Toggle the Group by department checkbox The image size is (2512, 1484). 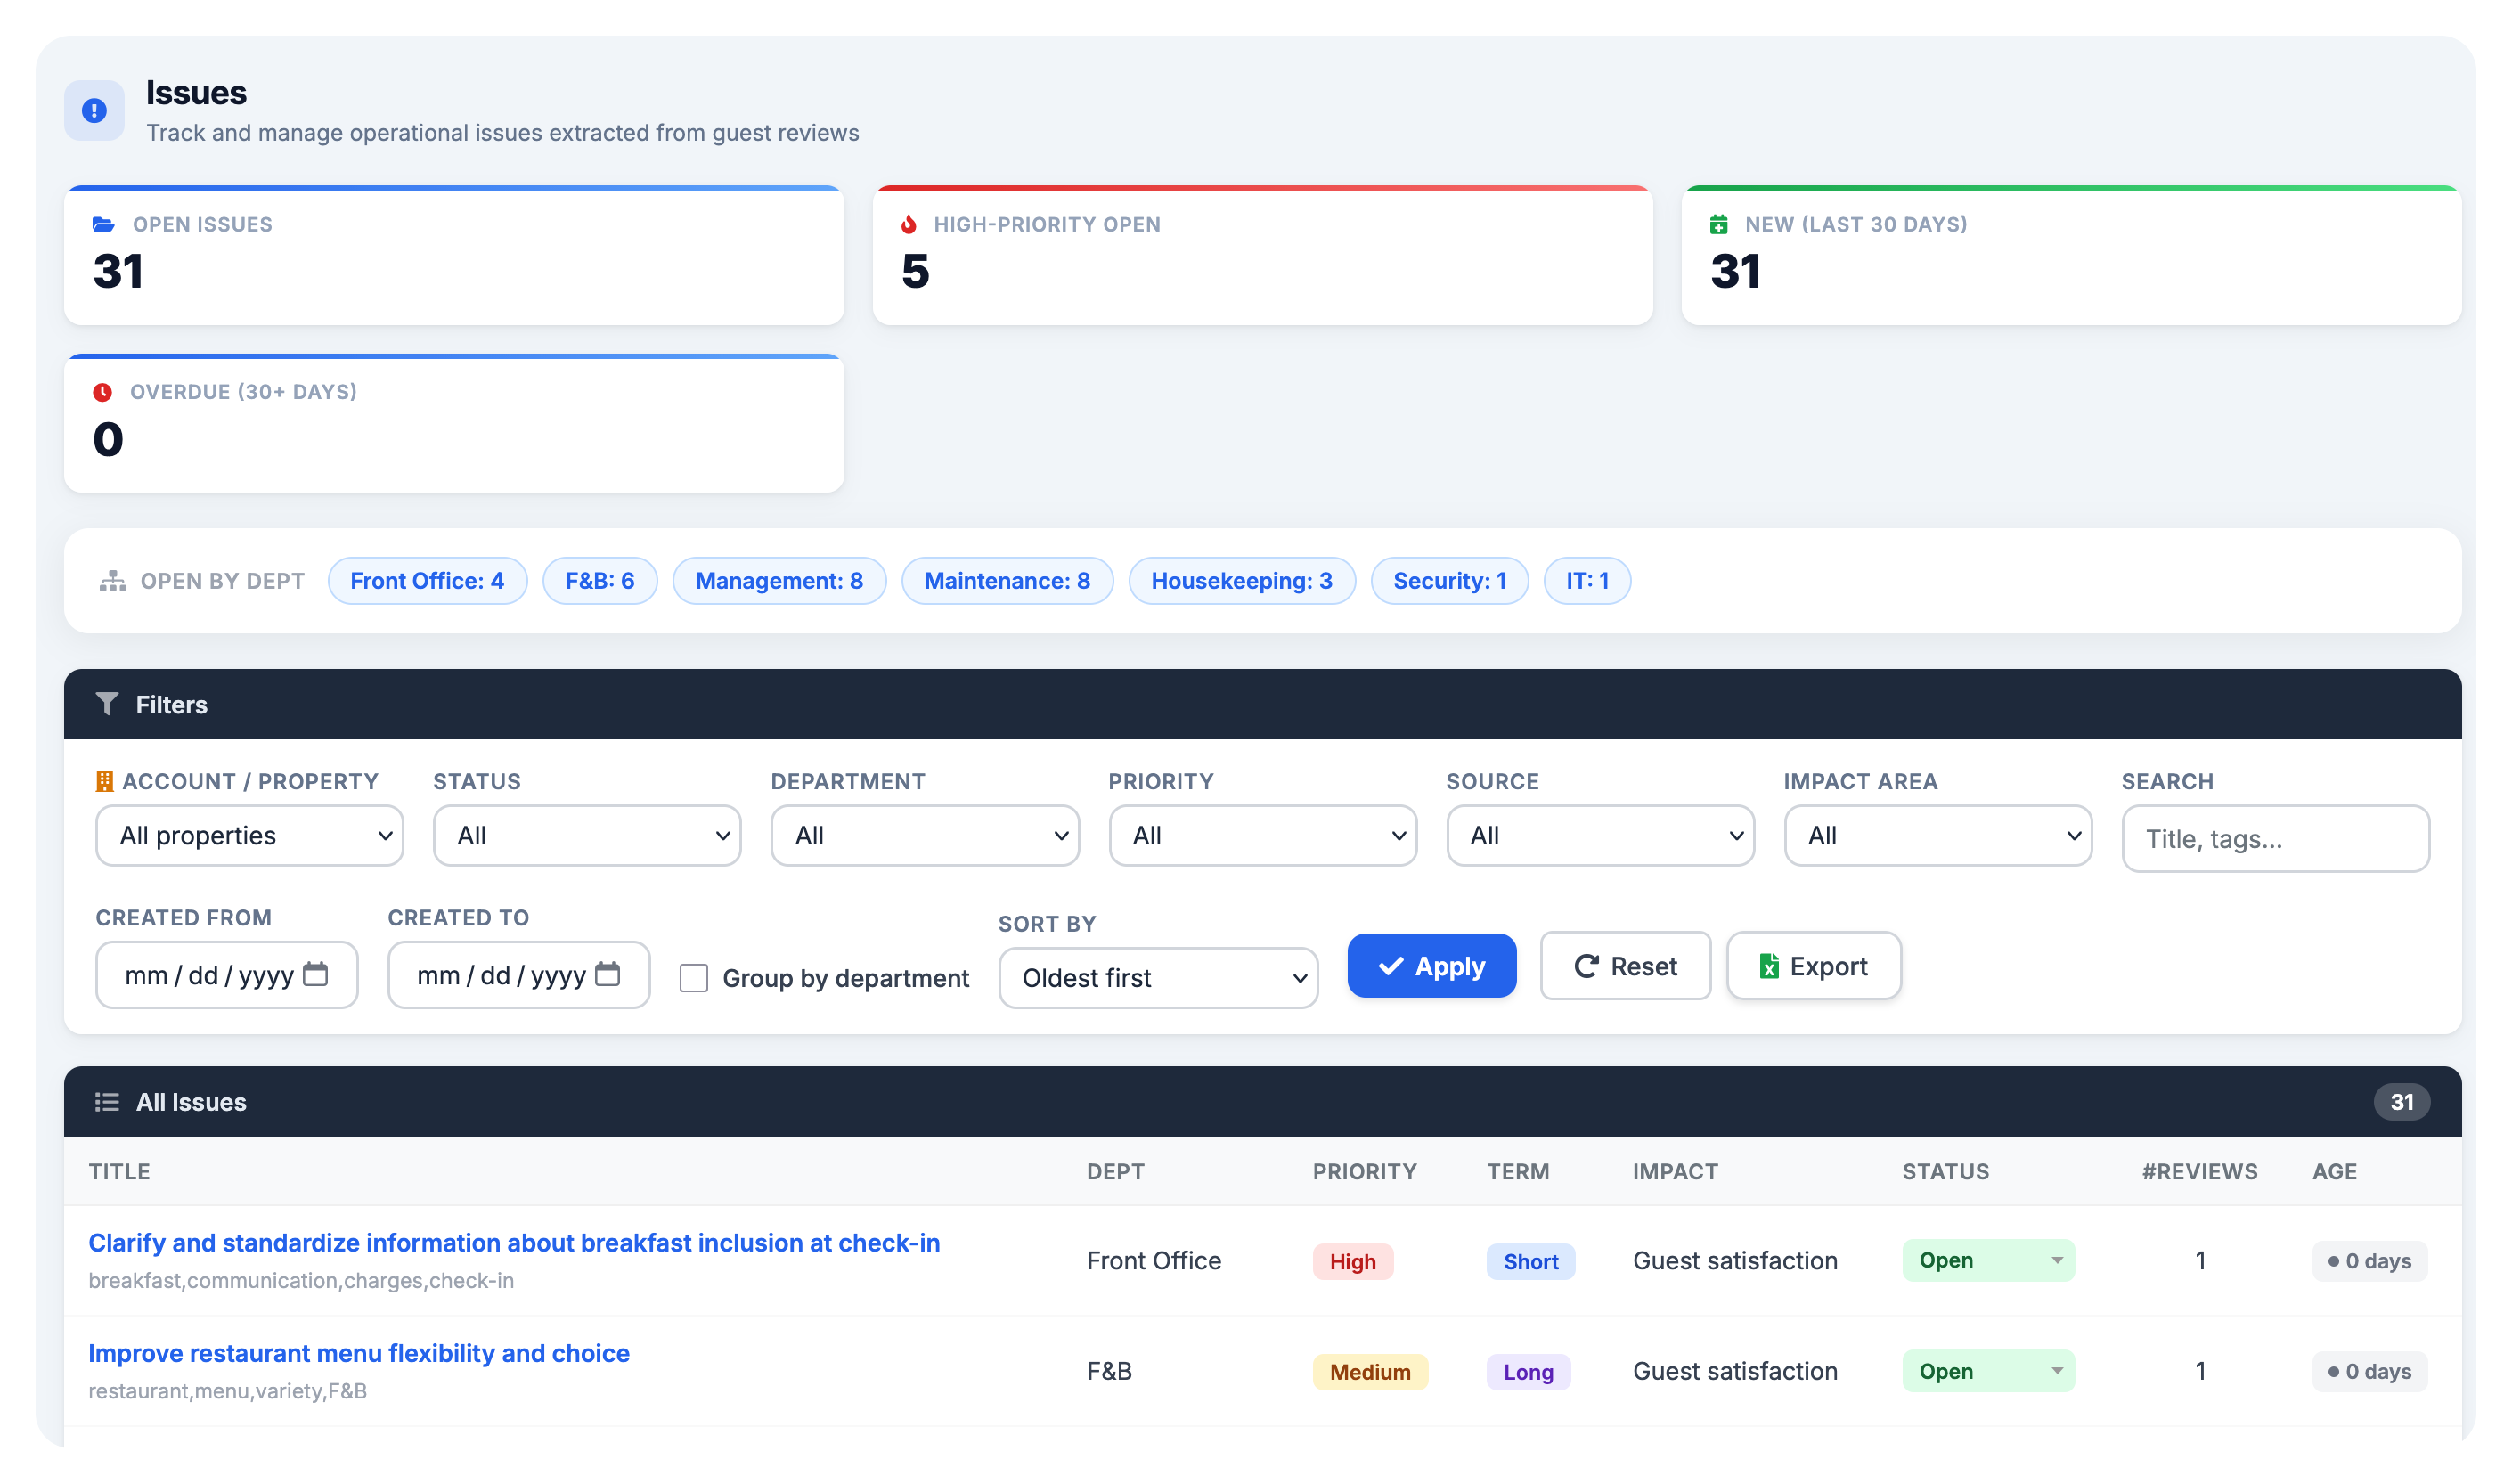(x=693, y=978)
